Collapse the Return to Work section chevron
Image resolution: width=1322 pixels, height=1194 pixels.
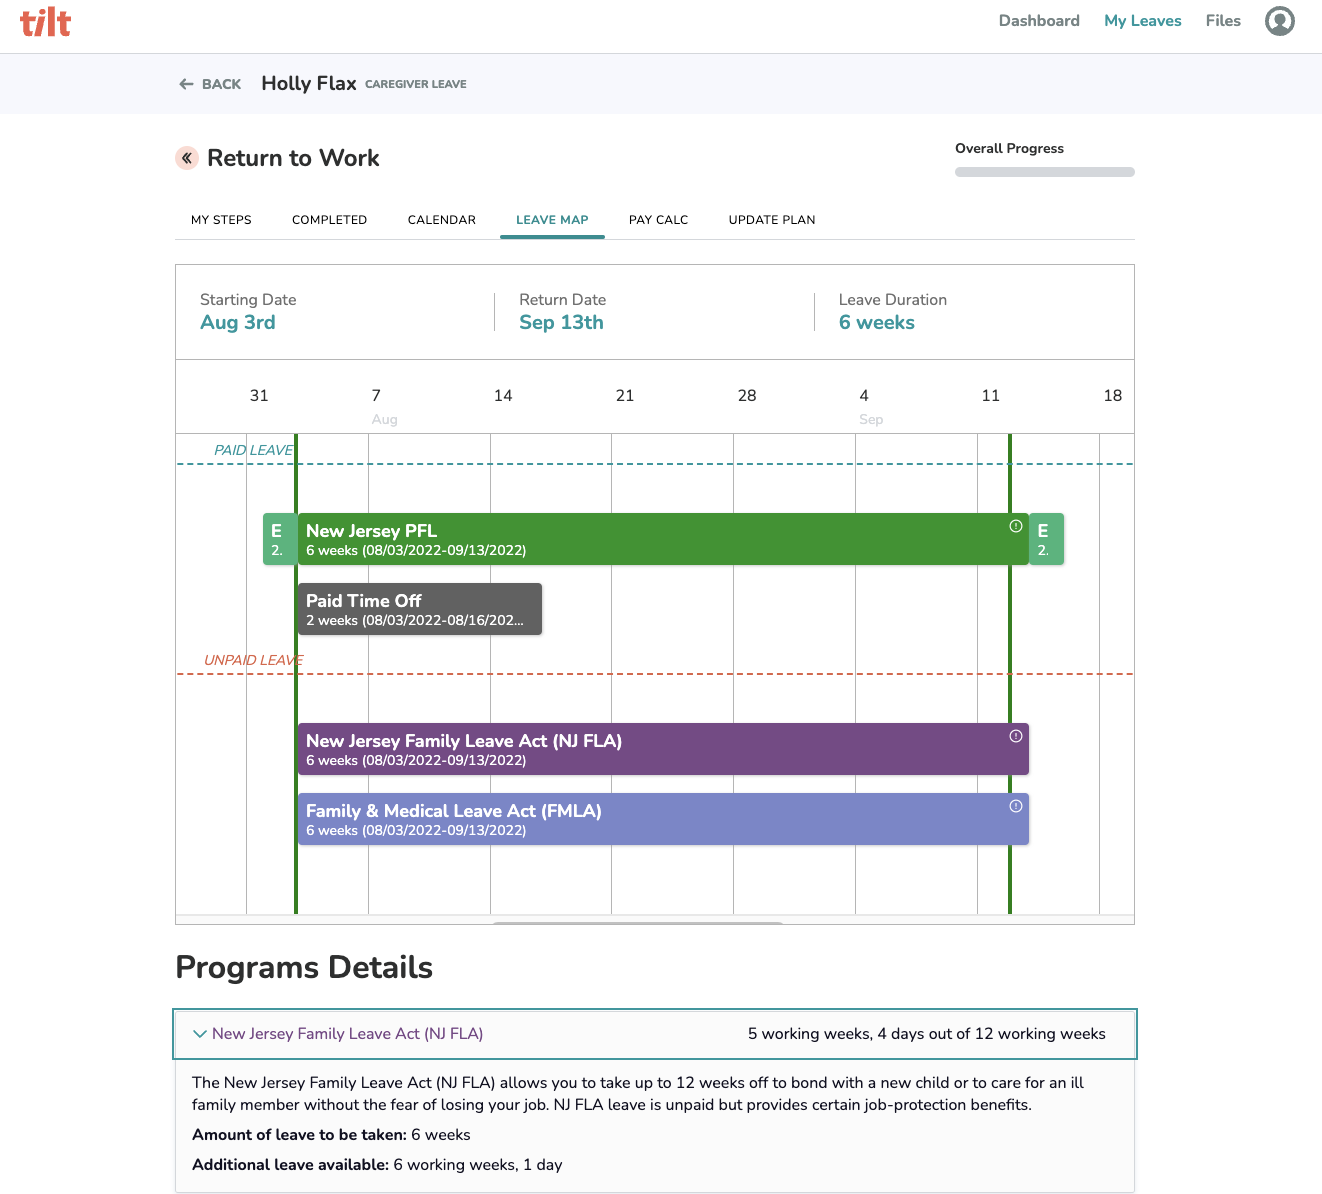pyautogui.click(x=187, y=157)
